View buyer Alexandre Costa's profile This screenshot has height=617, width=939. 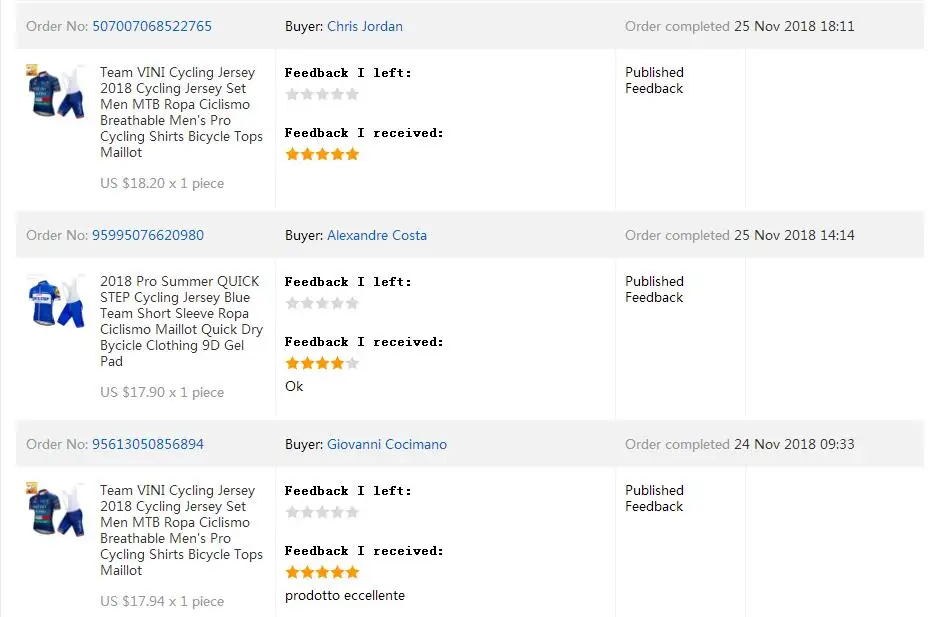[377, 235]
